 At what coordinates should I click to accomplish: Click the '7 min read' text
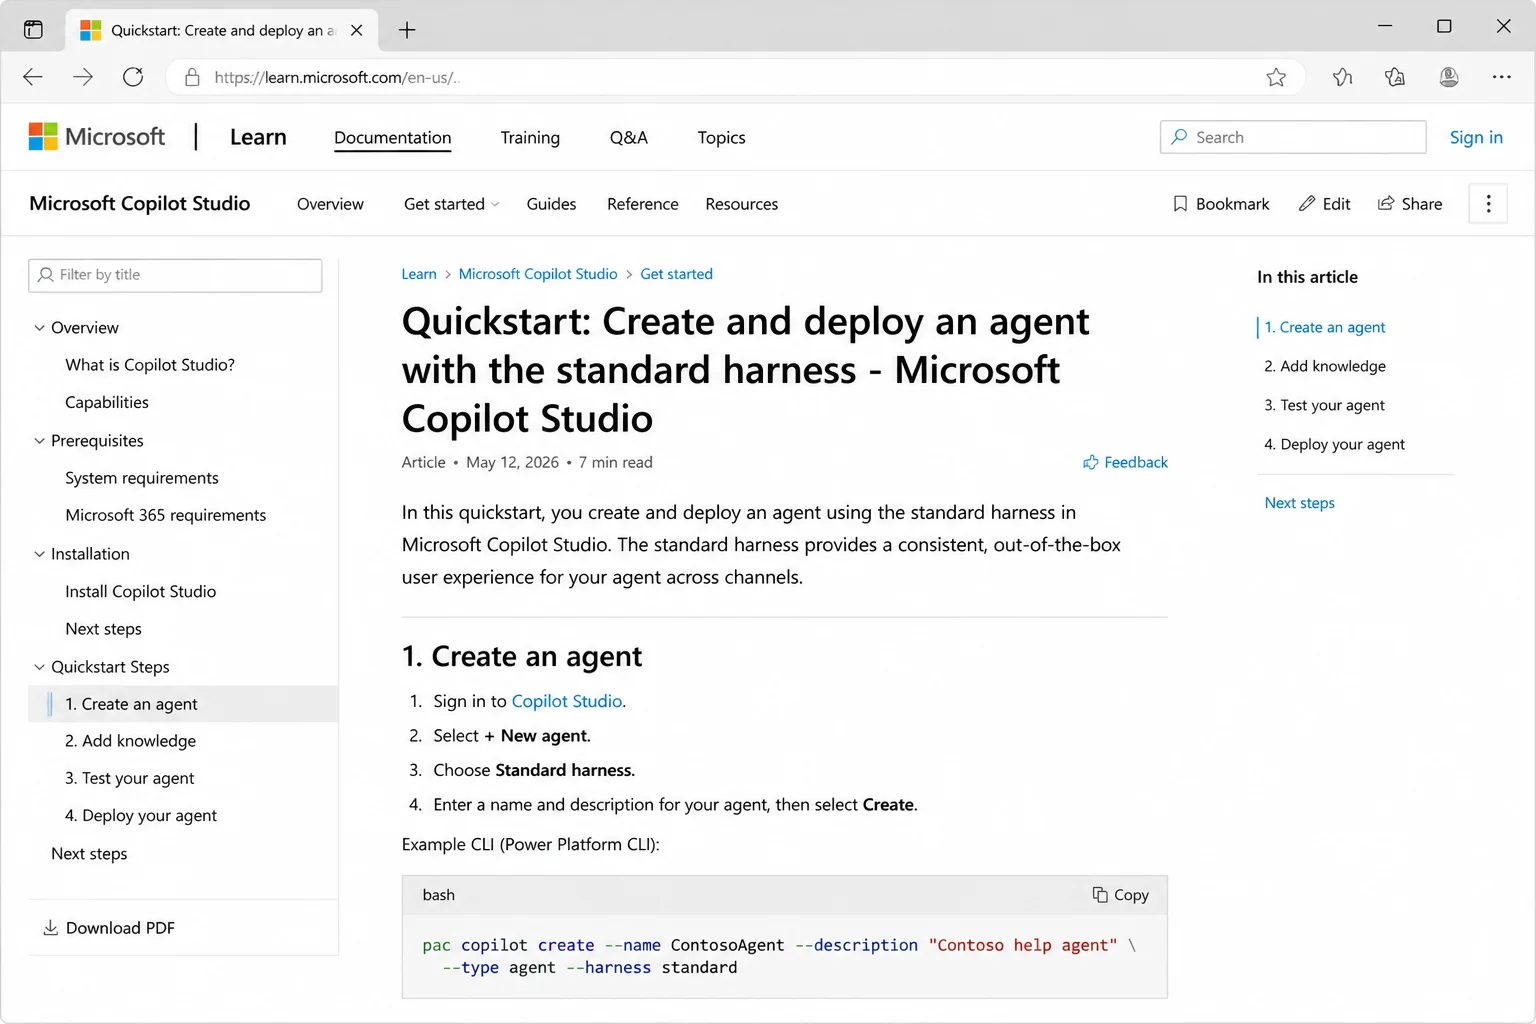[615, 462]
